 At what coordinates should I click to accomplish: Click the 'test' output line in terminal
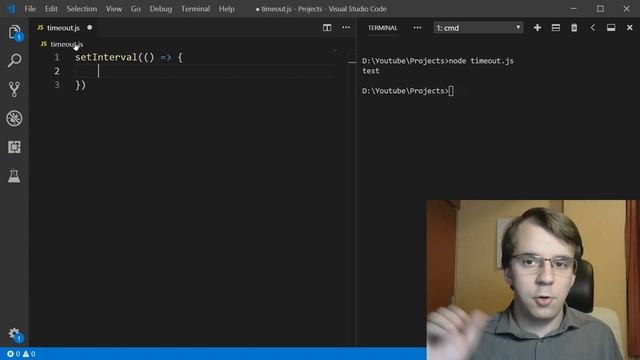(371, 71)
